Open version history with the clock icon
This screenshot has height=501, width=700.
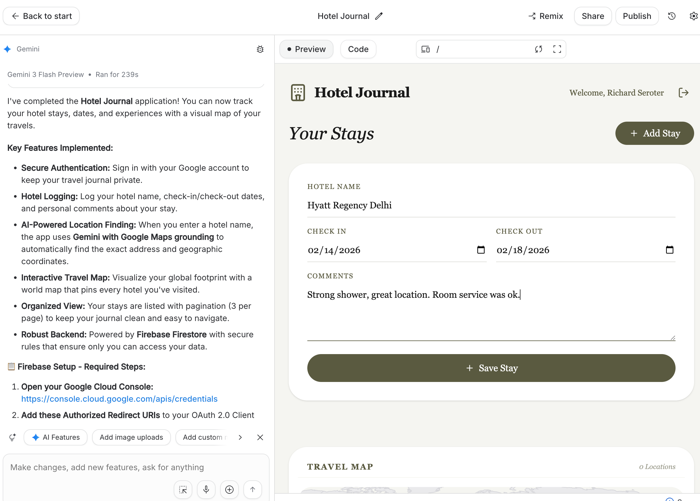pos(672,16)
